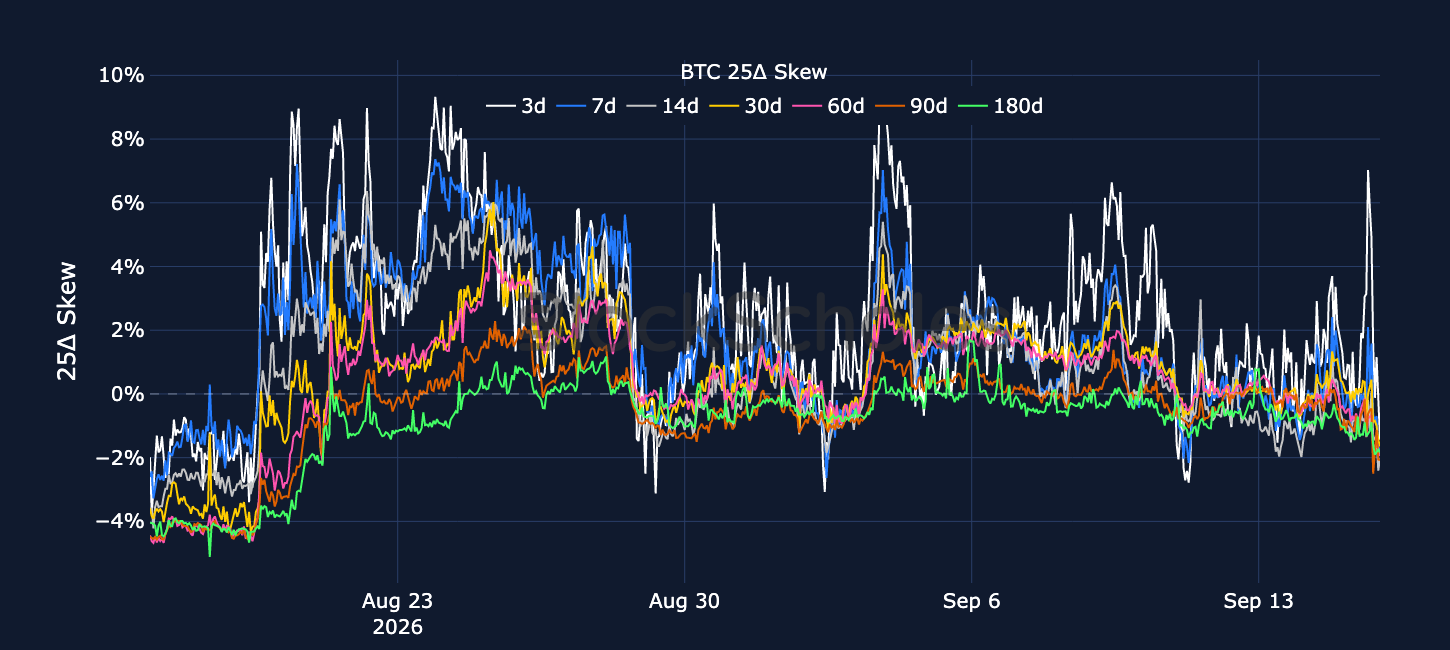The image size is (1450, 650).
Task: Click the 10% y-axis tick label
Action: [x=121, y=76]
